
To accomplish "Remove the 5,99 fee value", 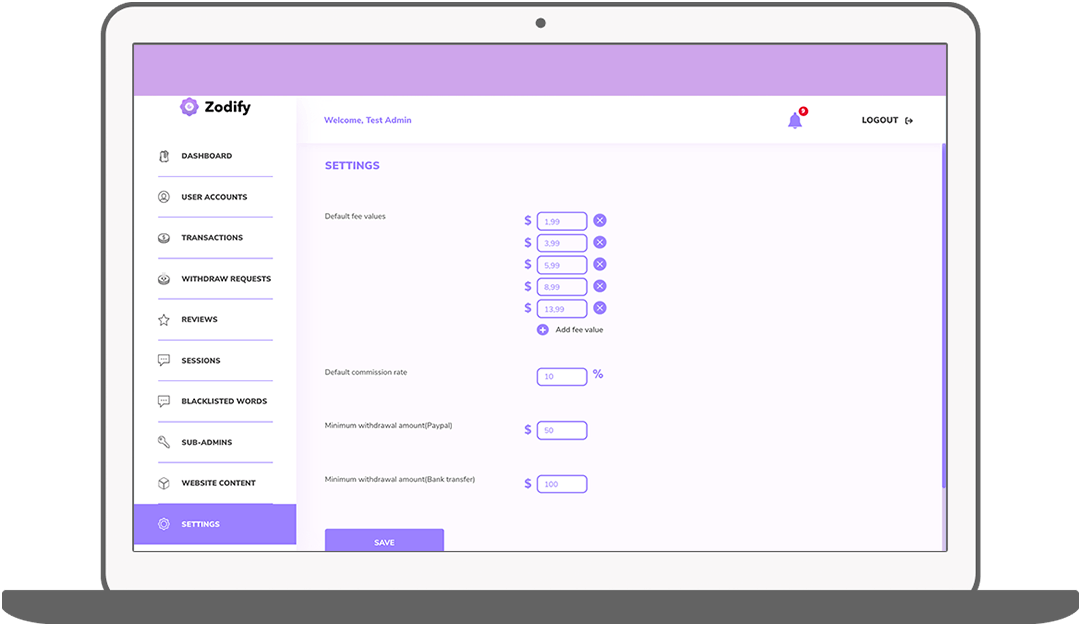I will 600,264.
